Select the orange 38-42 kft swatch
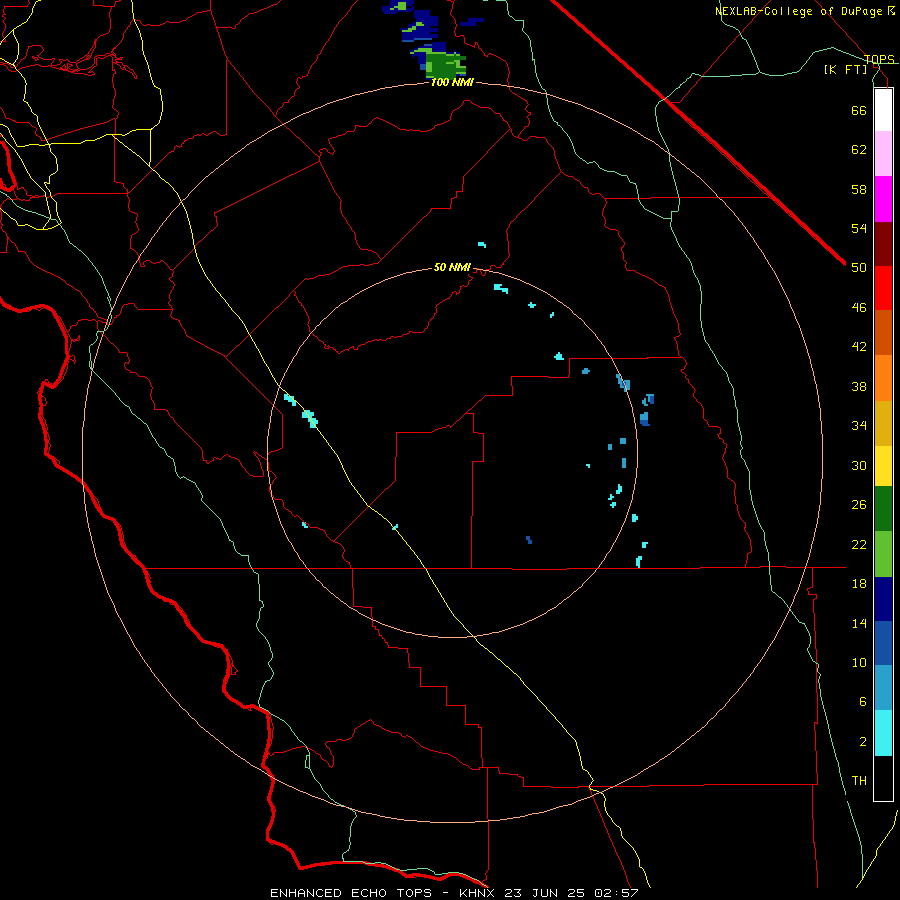This screenshot has height=900, width=900. [883, 378]
